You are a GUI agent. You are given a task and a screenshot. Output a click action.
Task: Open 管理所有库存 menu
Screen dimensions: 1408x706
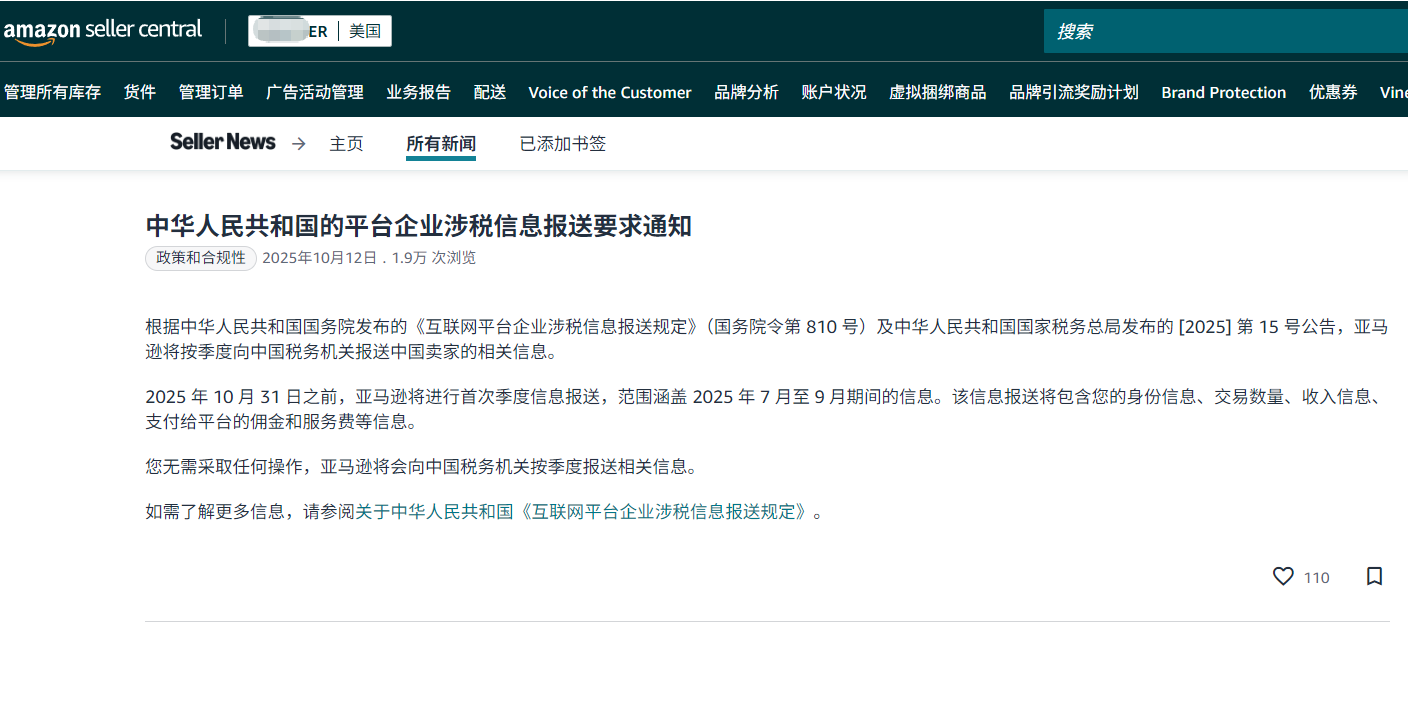pos(52,92)
